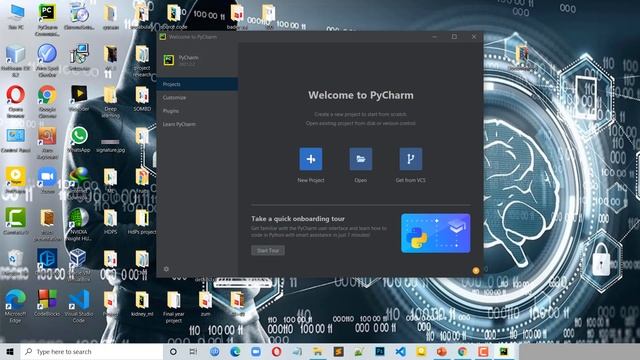This screenshot has width=640, height=360.
Task: Click the This PC desktop icon
Action: click(16, 17)
